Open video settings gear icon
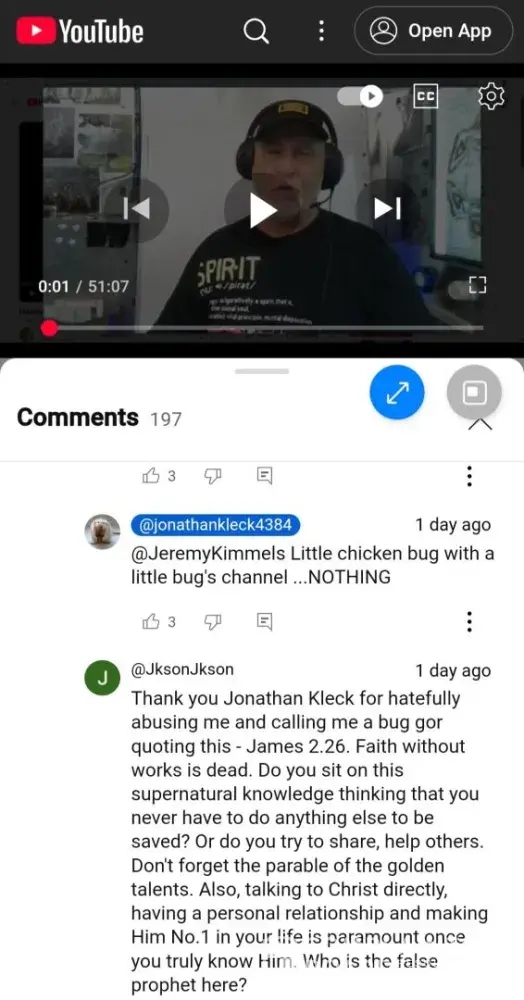 point(491,96)
